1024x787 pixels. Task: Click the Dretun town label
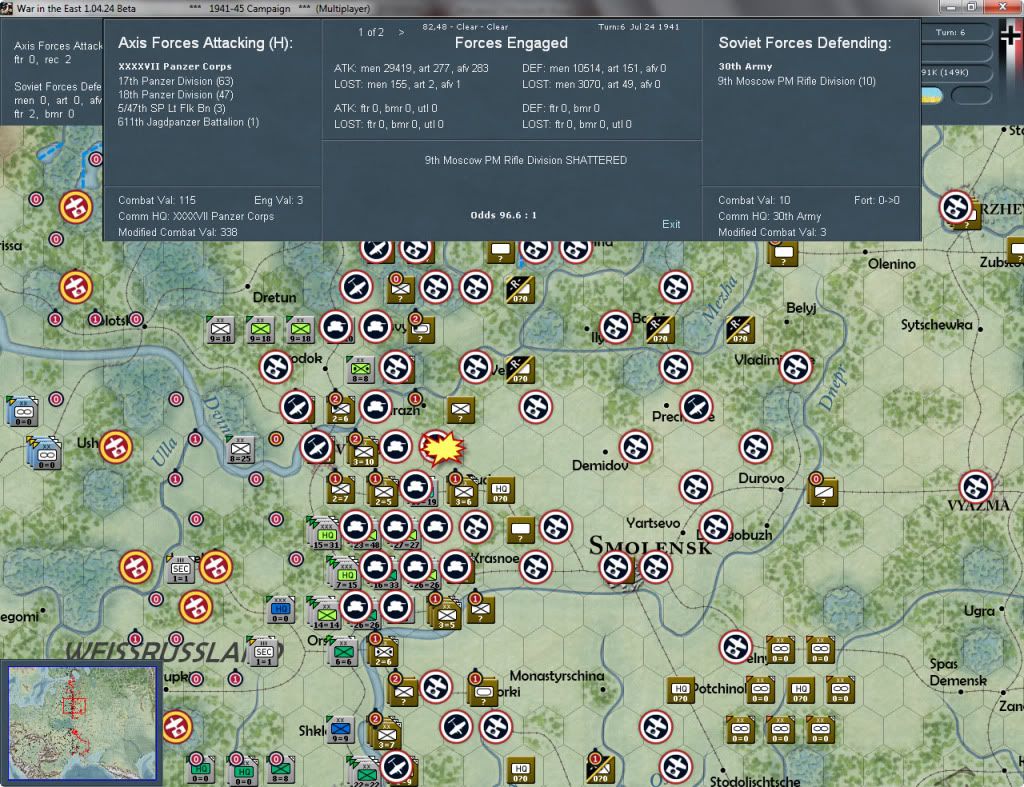point(274,297)
